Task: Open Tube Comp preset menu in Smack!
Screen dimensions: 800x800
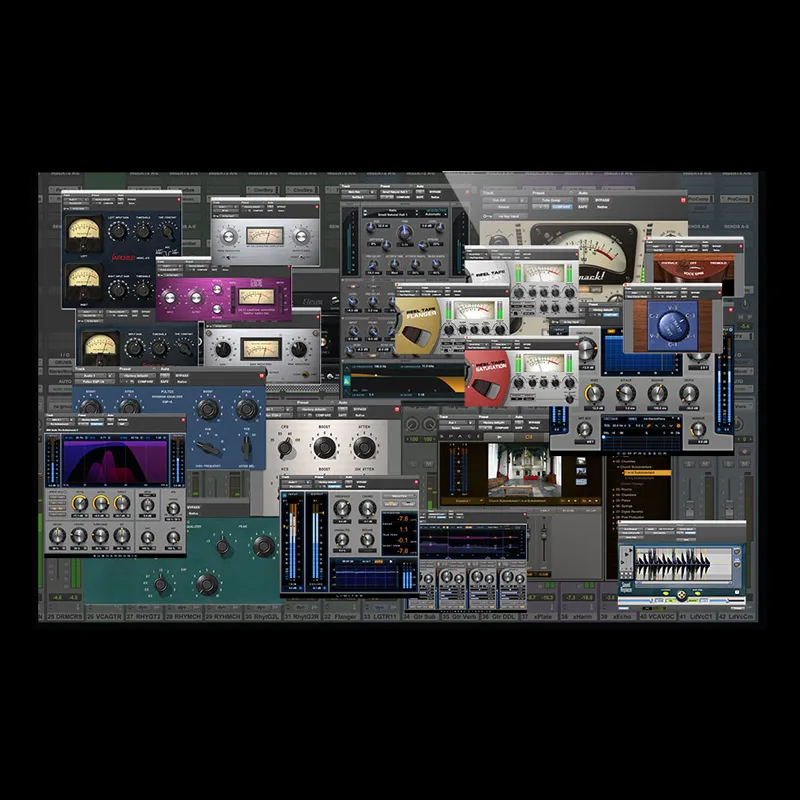Action: [x=552, y=200]
